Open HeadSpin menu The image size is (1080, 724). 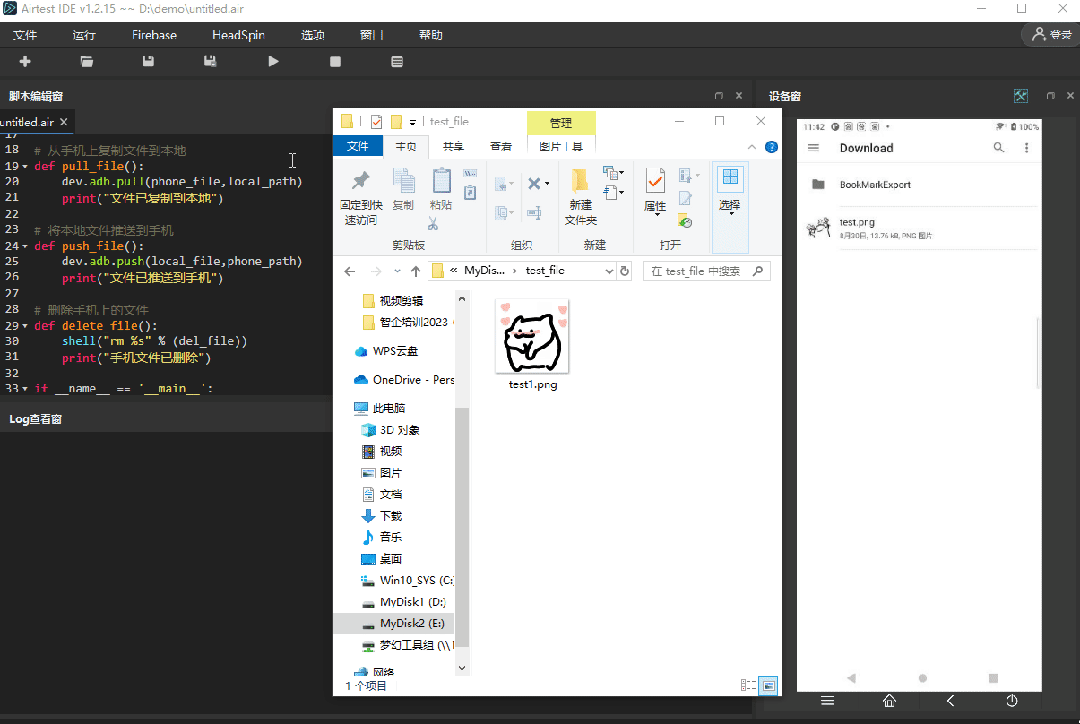[x=238, y=35]
